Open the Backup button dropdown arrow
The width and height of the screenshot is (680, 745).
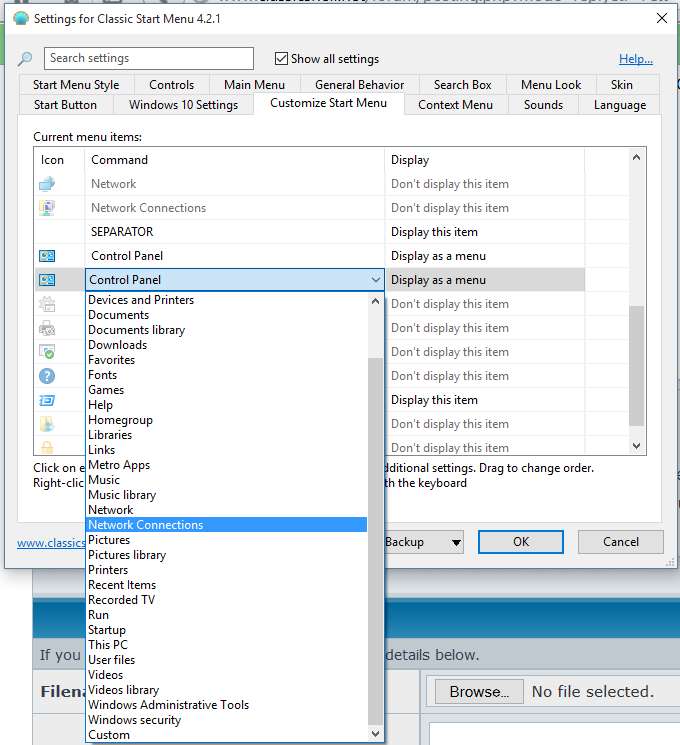[456, 542]
